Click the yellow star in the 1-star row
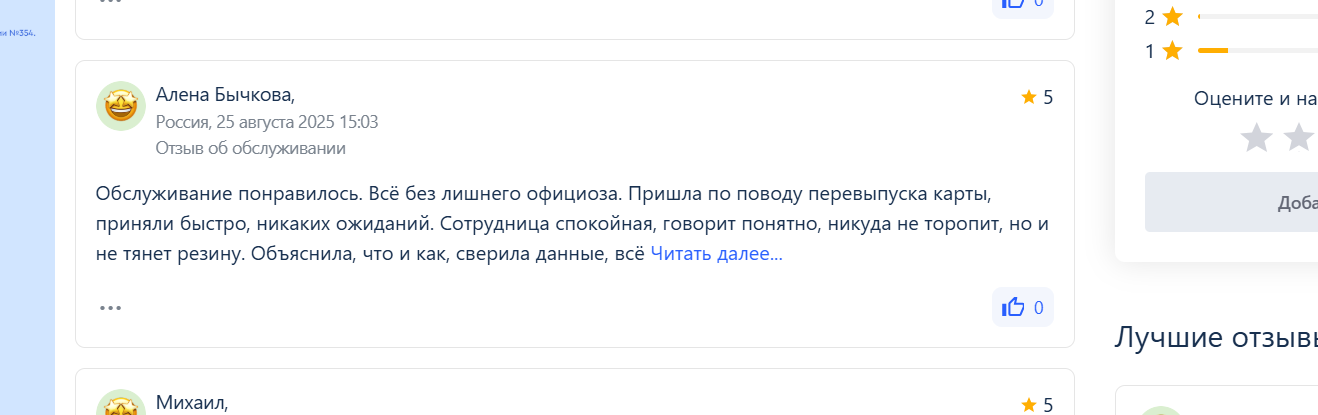 point(1173,51)
